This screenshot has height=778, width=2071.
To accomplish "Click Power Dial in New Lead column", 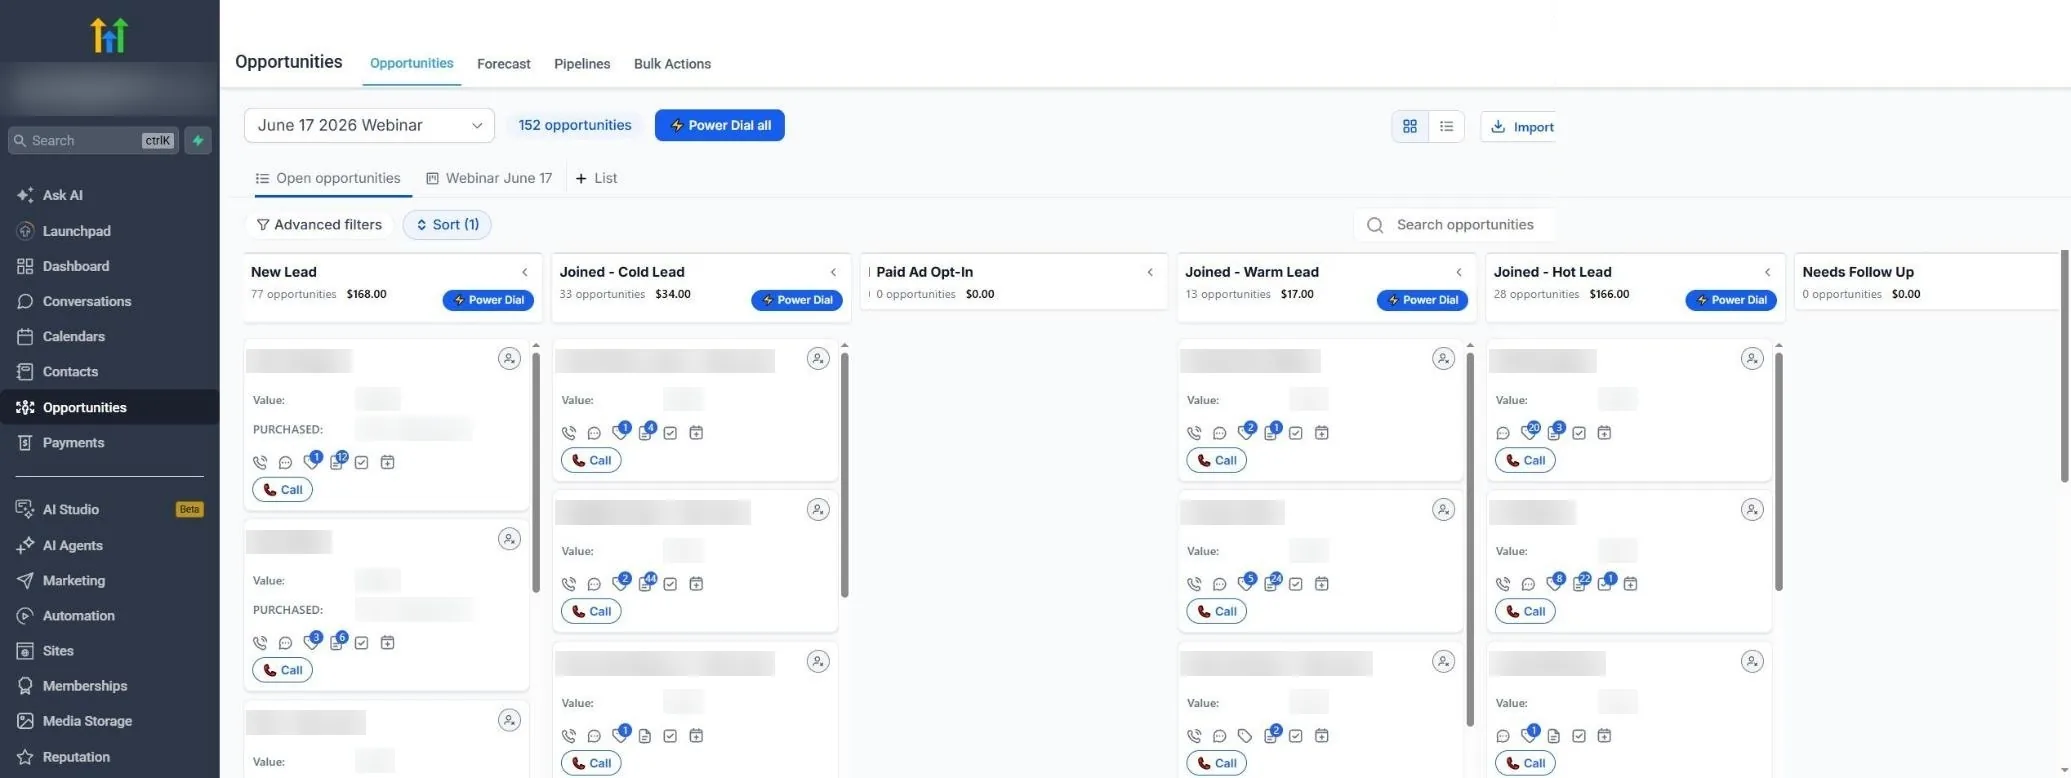I will (489, 300).
